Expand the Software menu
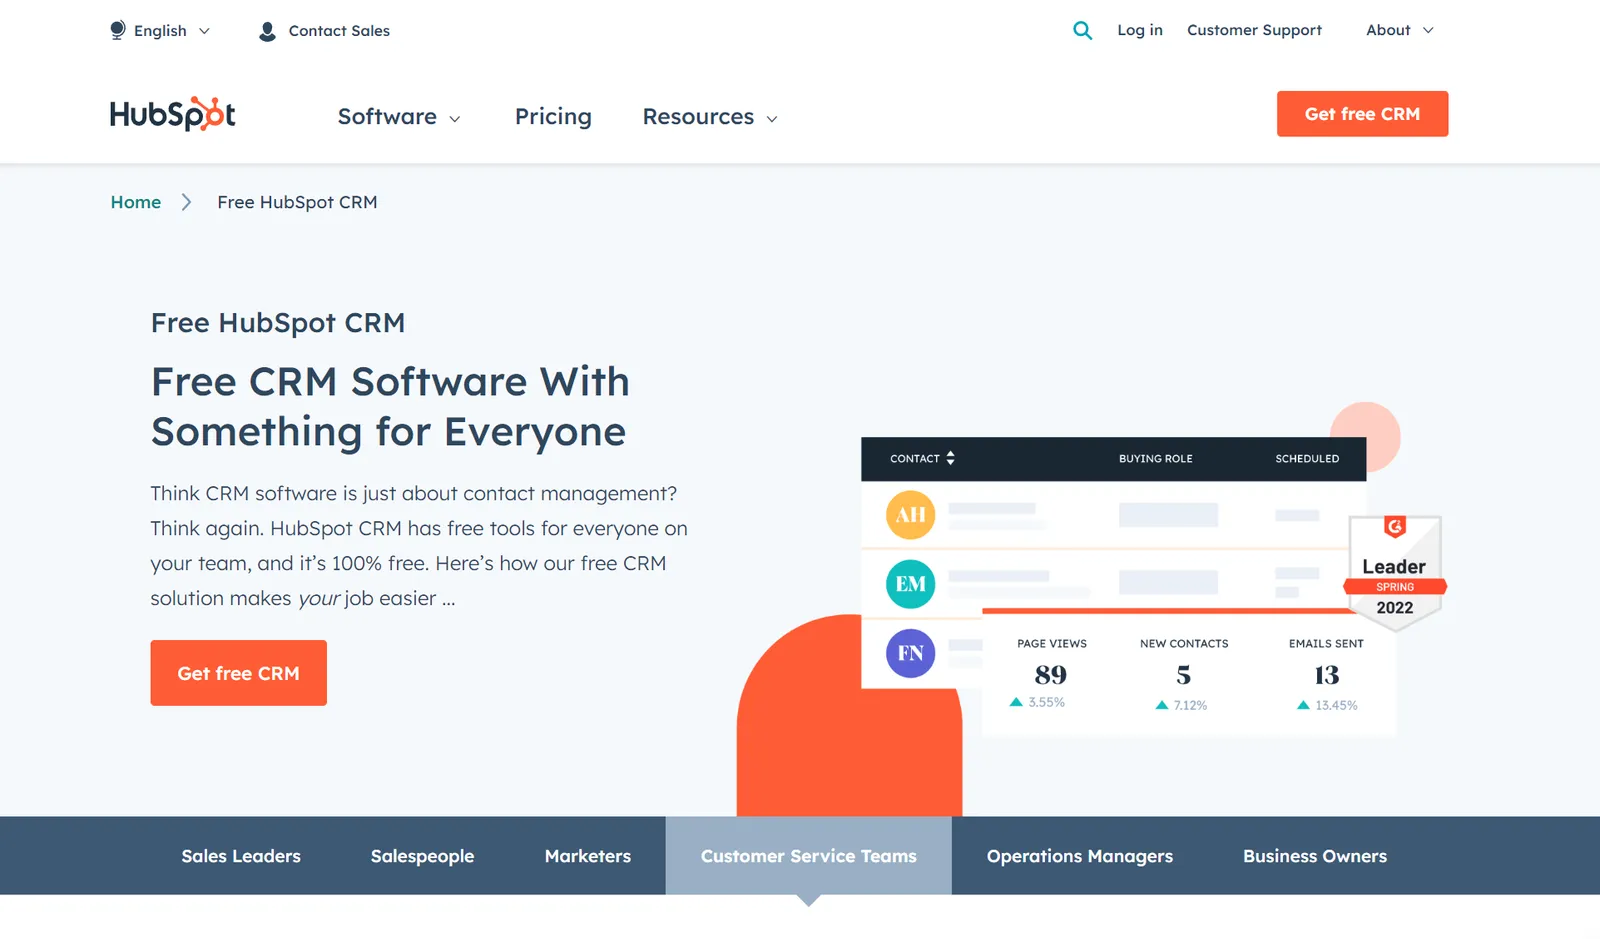Viewport: 1600px width, 939px height. coord(399,117)
